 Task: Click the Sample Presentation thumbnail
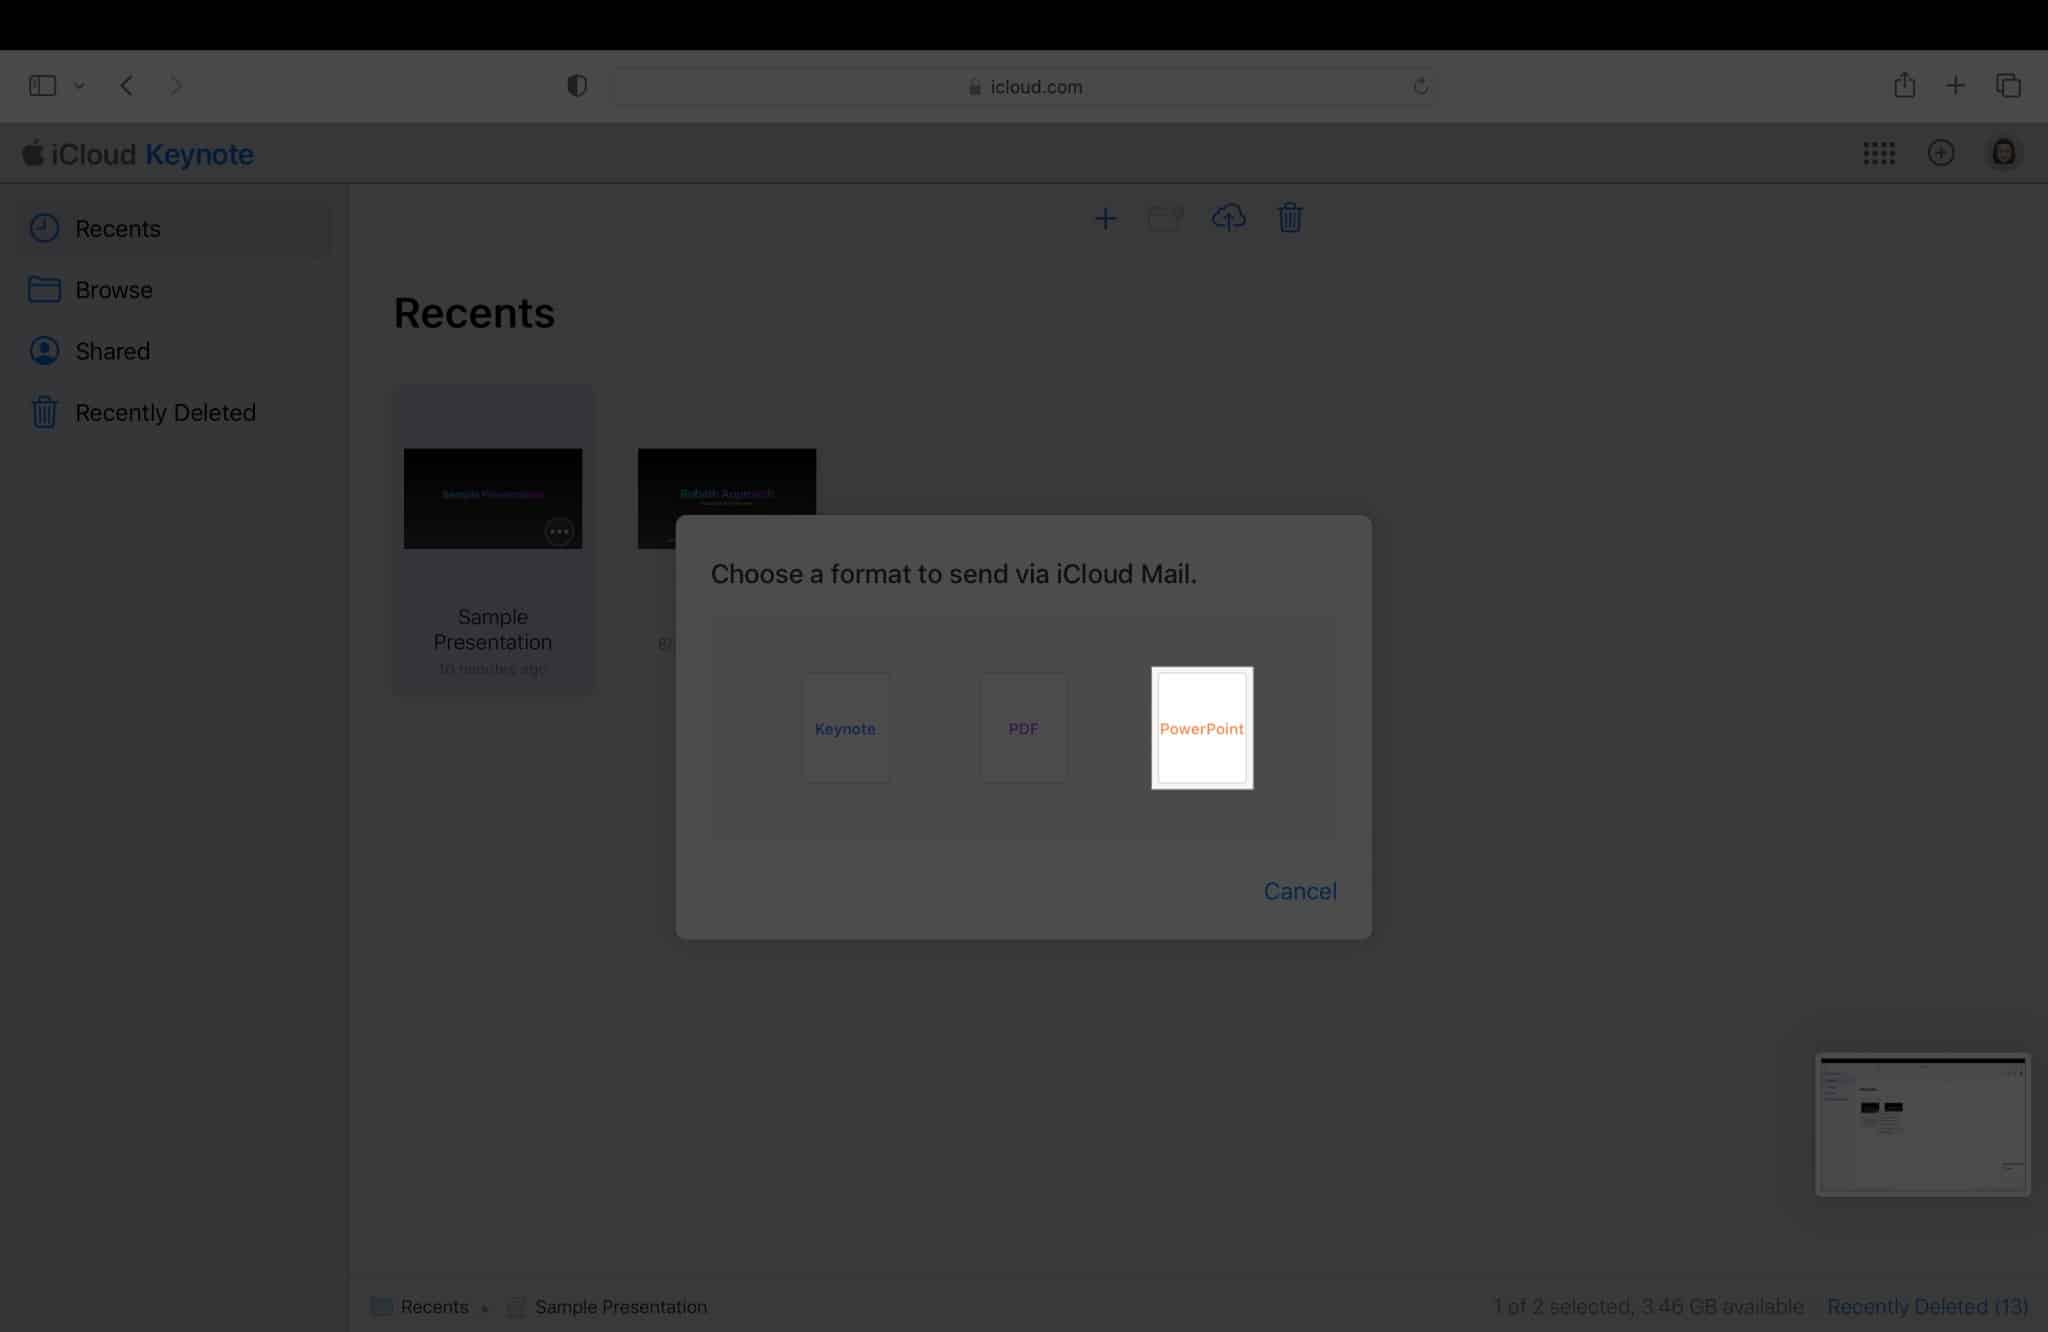(491, 497)
